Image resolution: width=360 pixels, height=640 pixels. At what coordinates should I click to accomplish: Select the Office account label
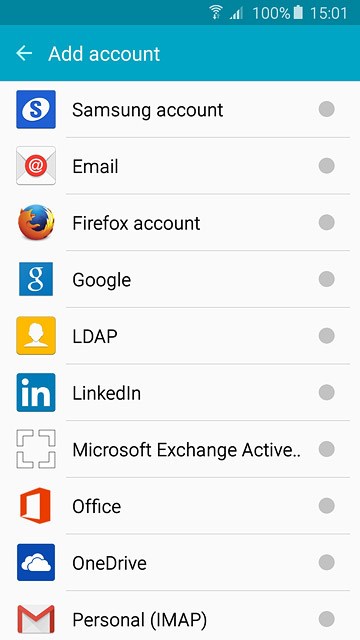click(x=97, y=507)
